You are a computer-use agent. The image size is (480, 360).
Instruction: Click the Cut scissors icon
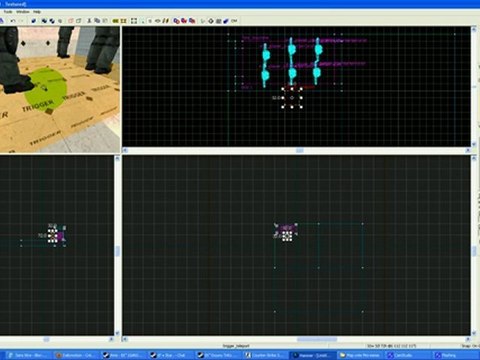click(x=89, y=21)
